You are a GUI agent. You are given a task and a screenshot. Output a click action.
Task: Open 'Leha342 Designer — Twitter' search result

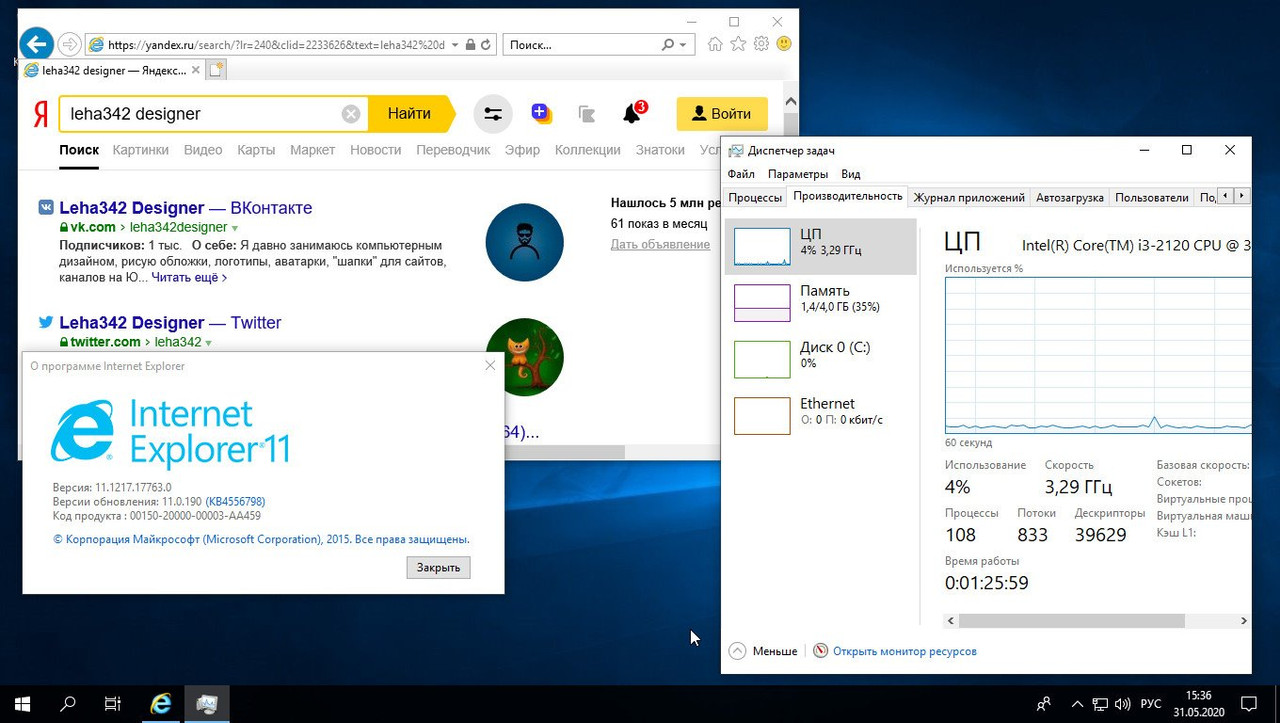coord(170,323)
